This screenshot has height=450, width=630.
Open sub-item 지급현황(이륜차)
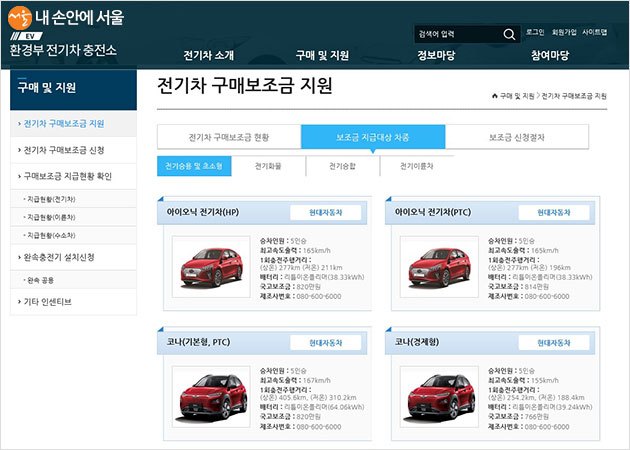click(x=73, y=217)
